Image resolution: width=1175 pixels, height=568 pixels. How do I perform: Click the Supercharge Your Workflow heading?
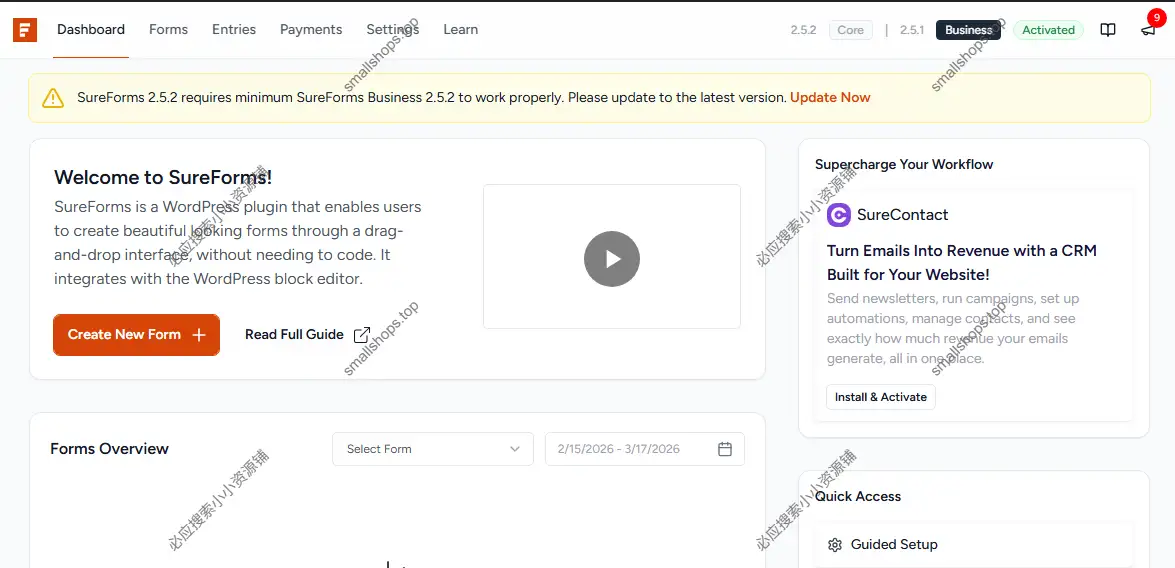click(904, 164)
